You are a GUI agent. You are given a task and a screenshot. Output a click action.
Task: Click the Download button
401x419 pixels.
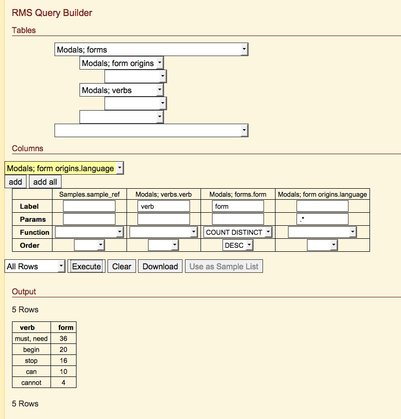(160, 266)
